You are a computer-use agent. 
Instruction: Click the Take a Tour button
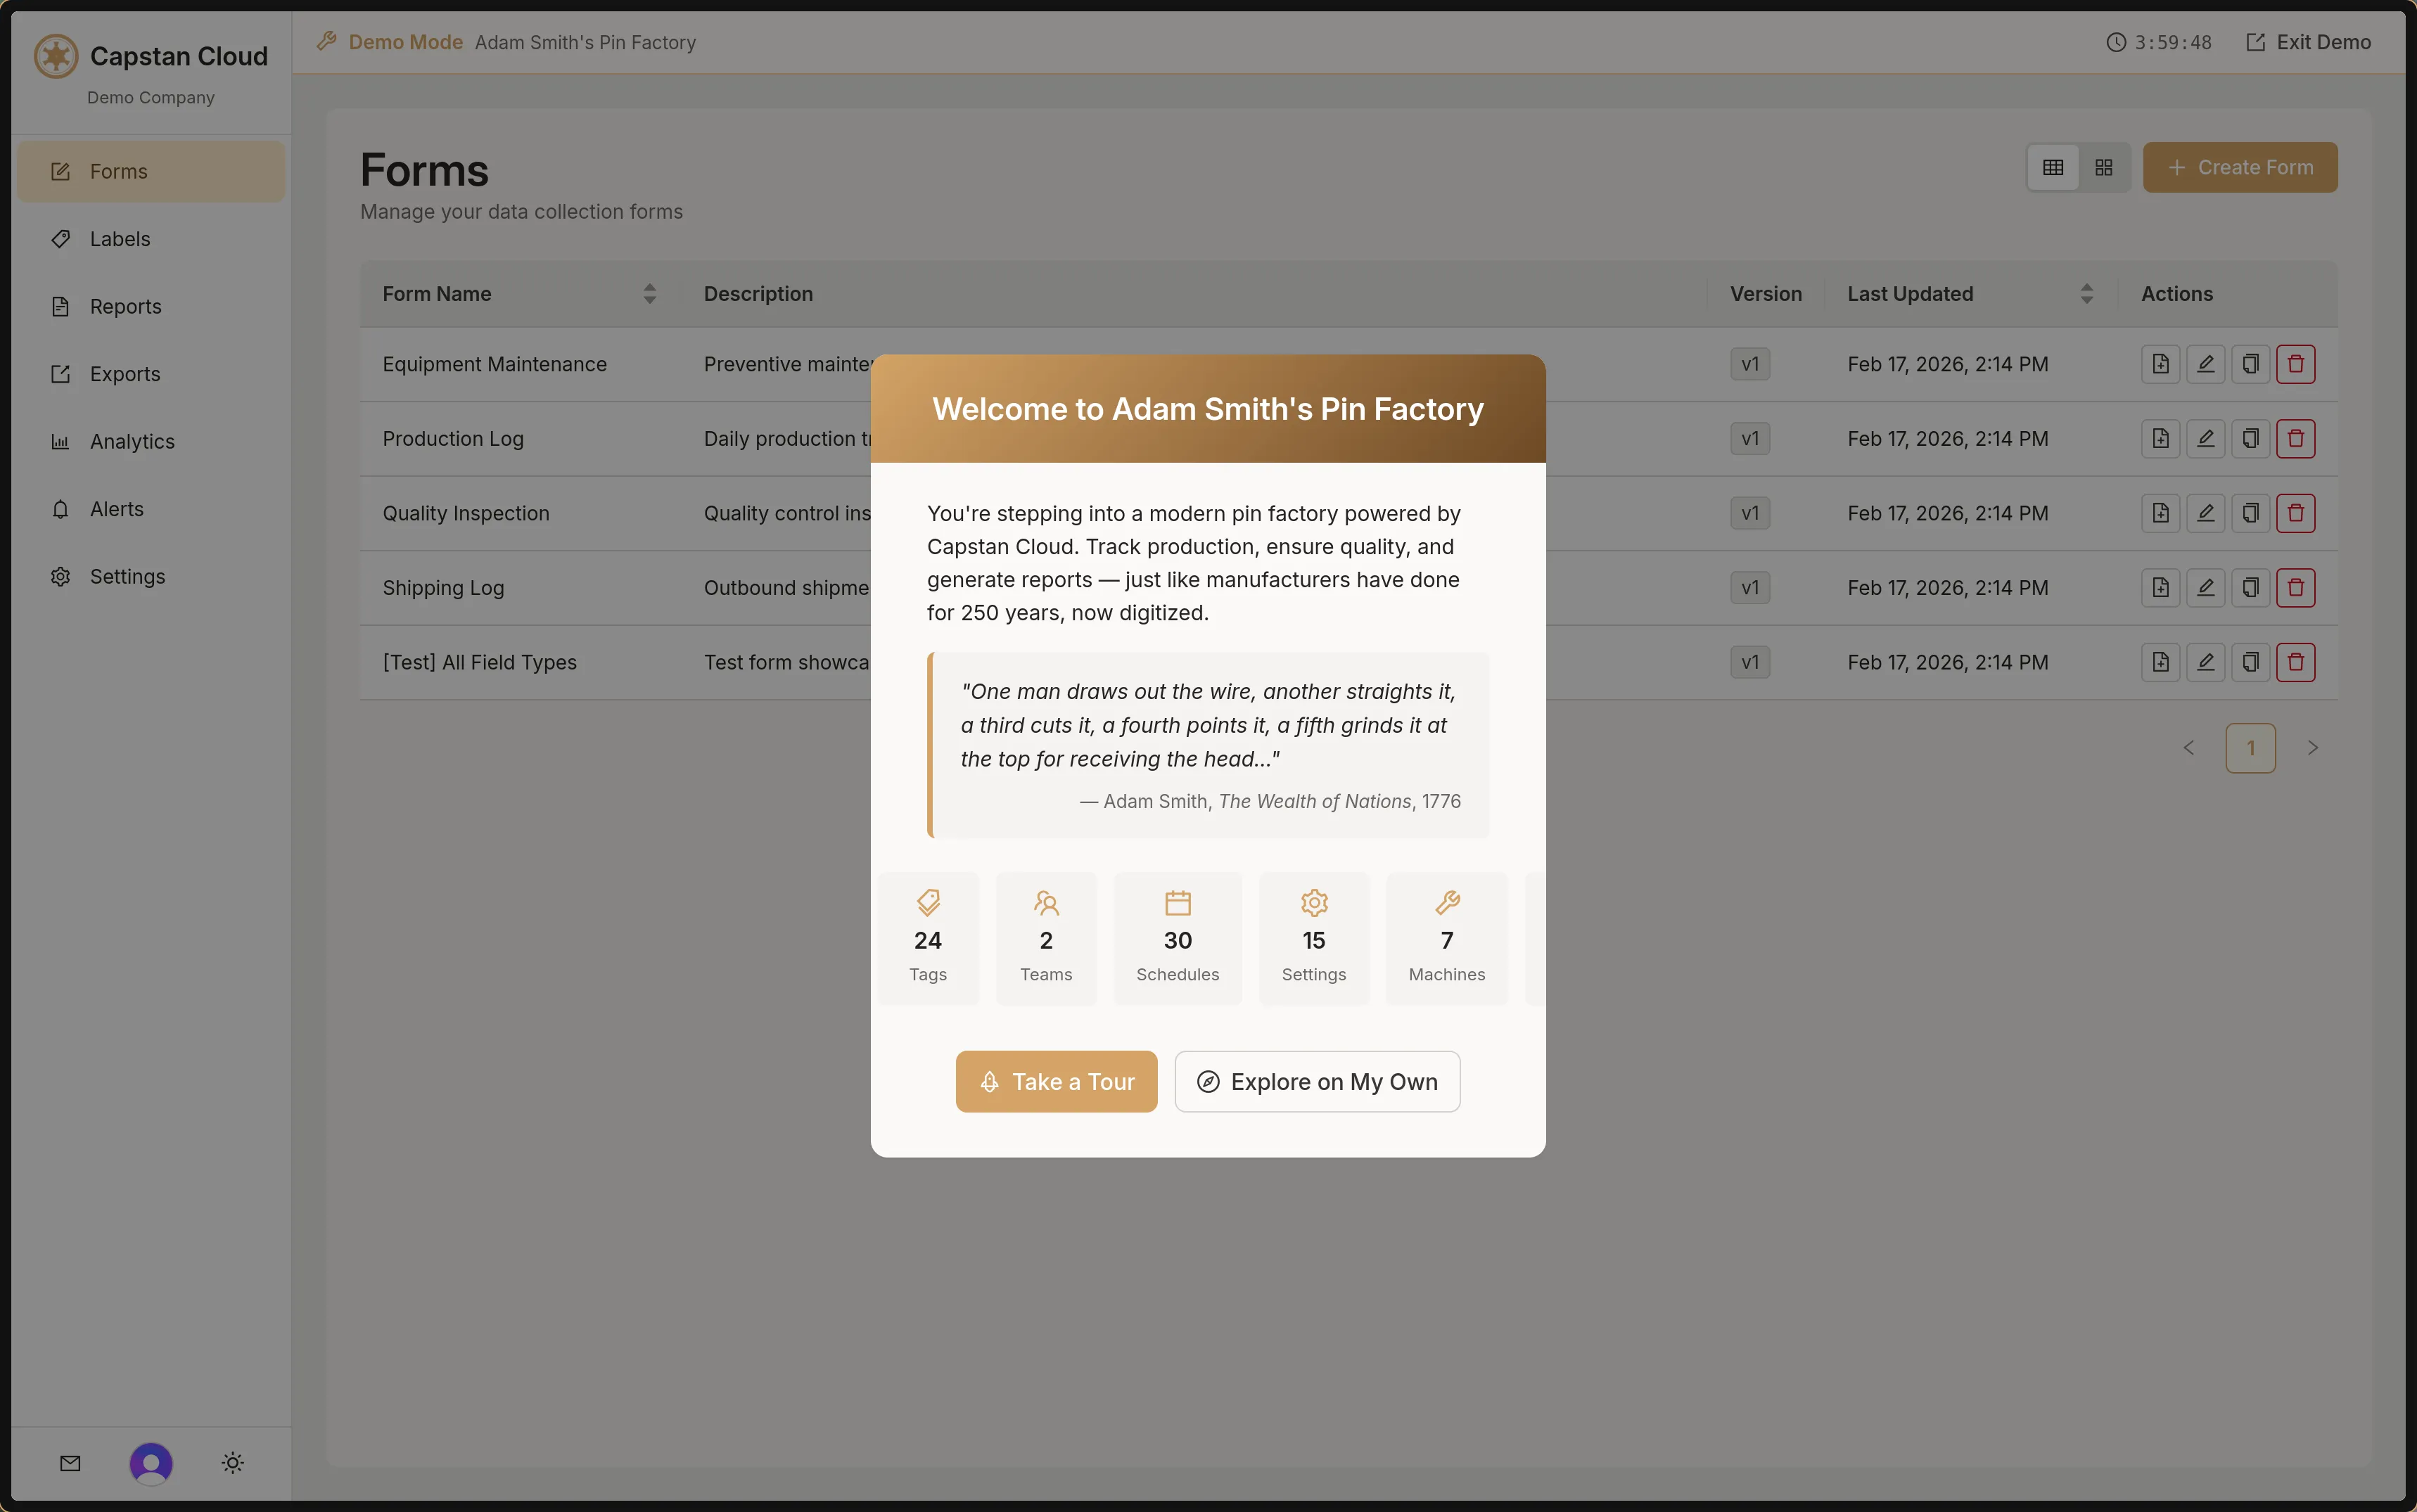coord(1056,1082)
